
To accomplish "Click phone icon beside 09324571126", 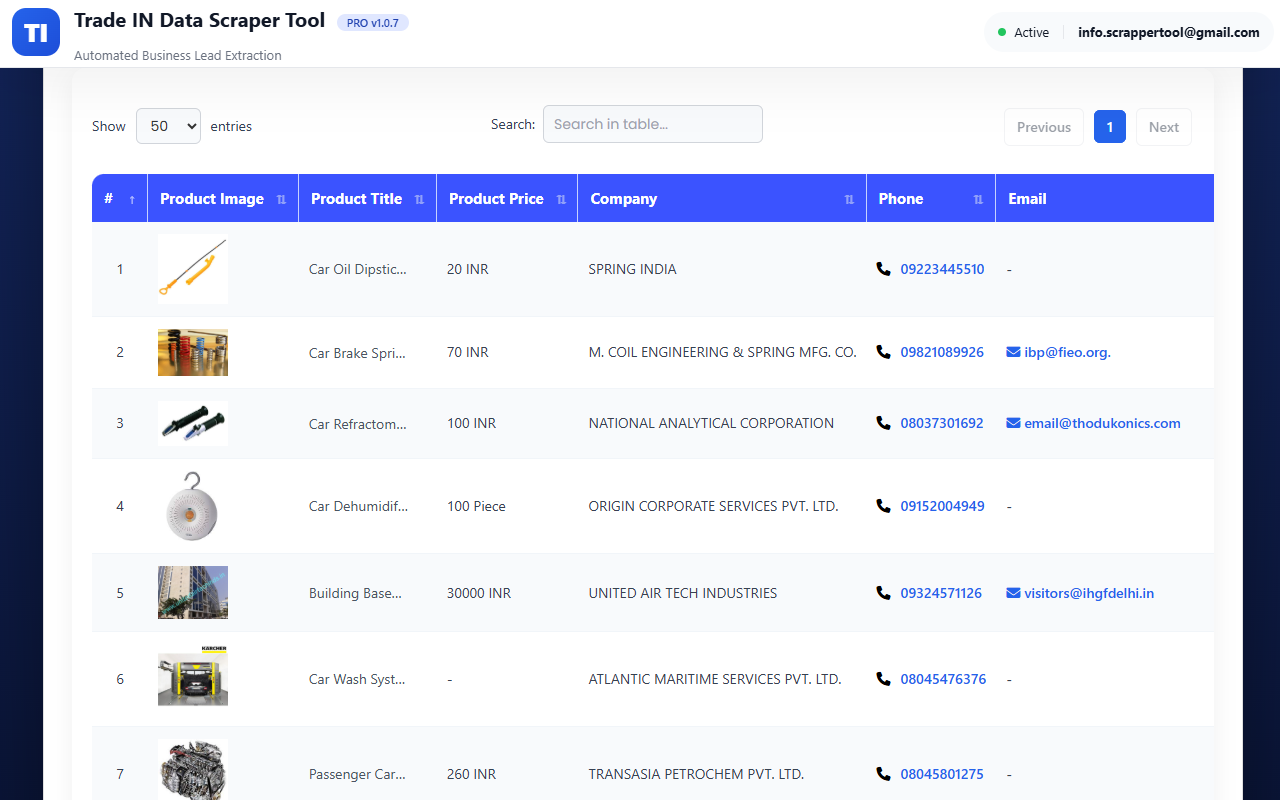I will tap(883, 593).
